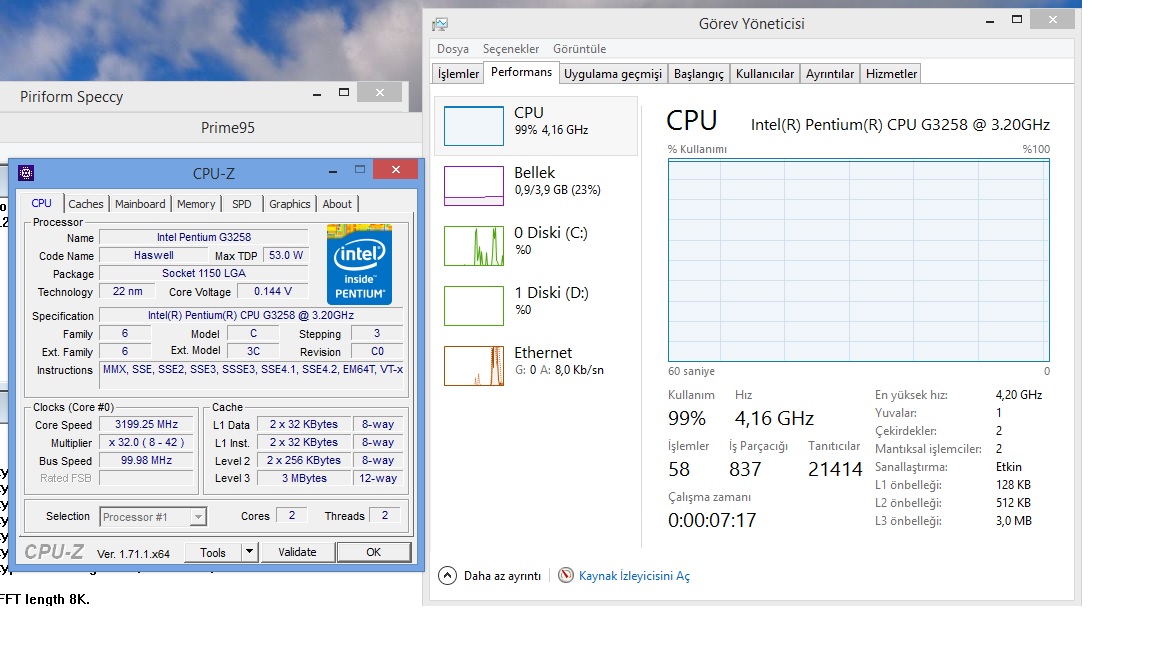Select the 1 Diski (D:) thumbnail graph
This screenshot has height=648, width=1152.
(474, 306)
